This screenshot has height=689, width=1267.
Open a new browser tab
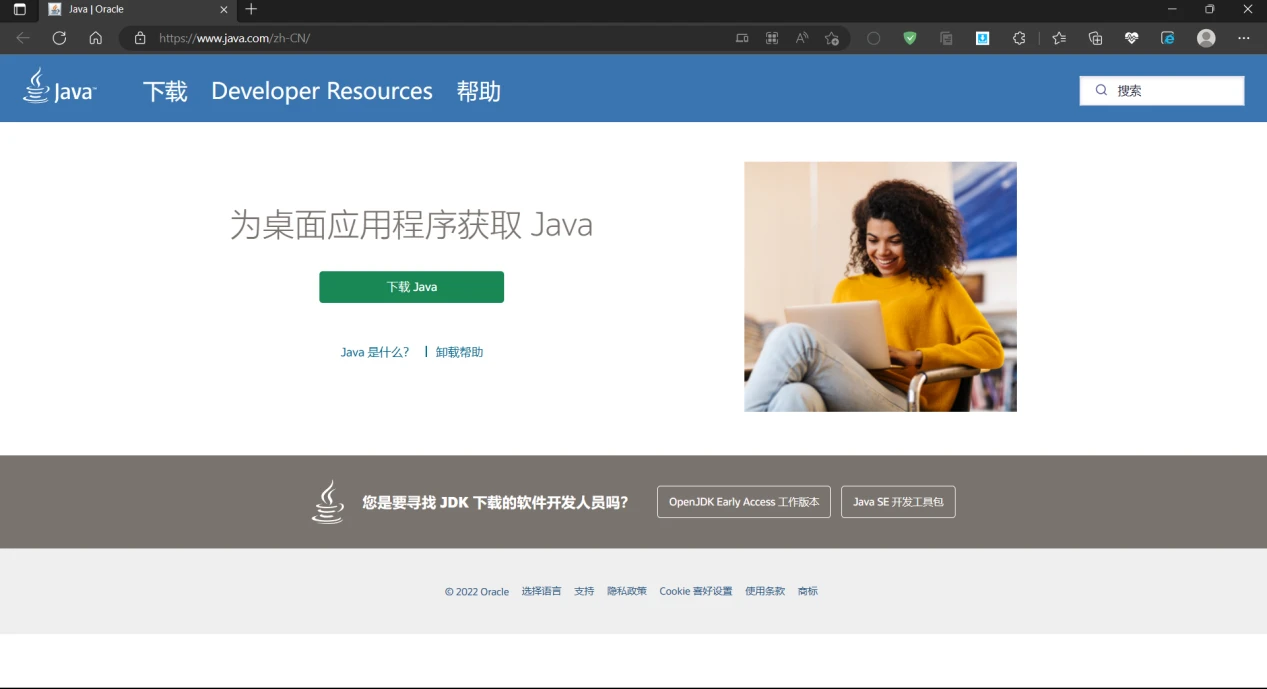251,9
